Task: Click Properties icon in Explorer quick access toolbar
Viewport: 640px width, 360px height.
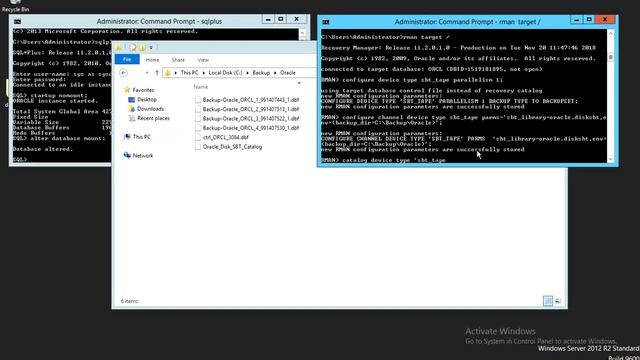Action: click(133, 47)
